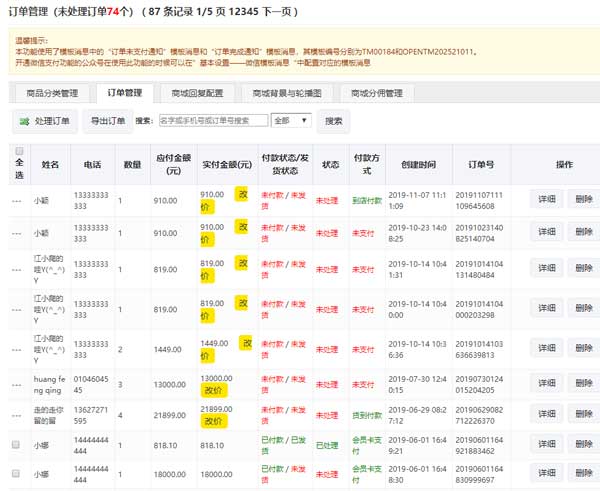Click the 到店付款 payment method text
Image resolution: width=600 pixels, height=491 pixels.
click(367, 200)
